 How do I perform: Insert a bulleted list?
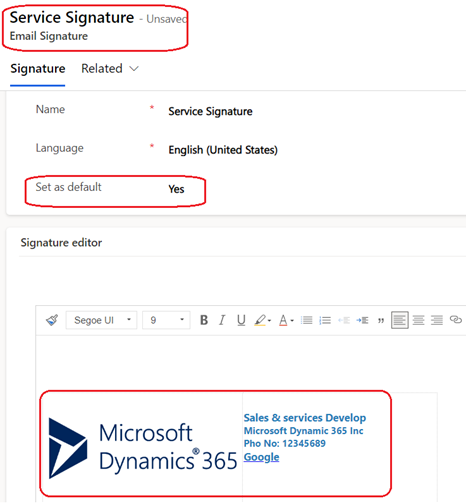coord(306,320)
